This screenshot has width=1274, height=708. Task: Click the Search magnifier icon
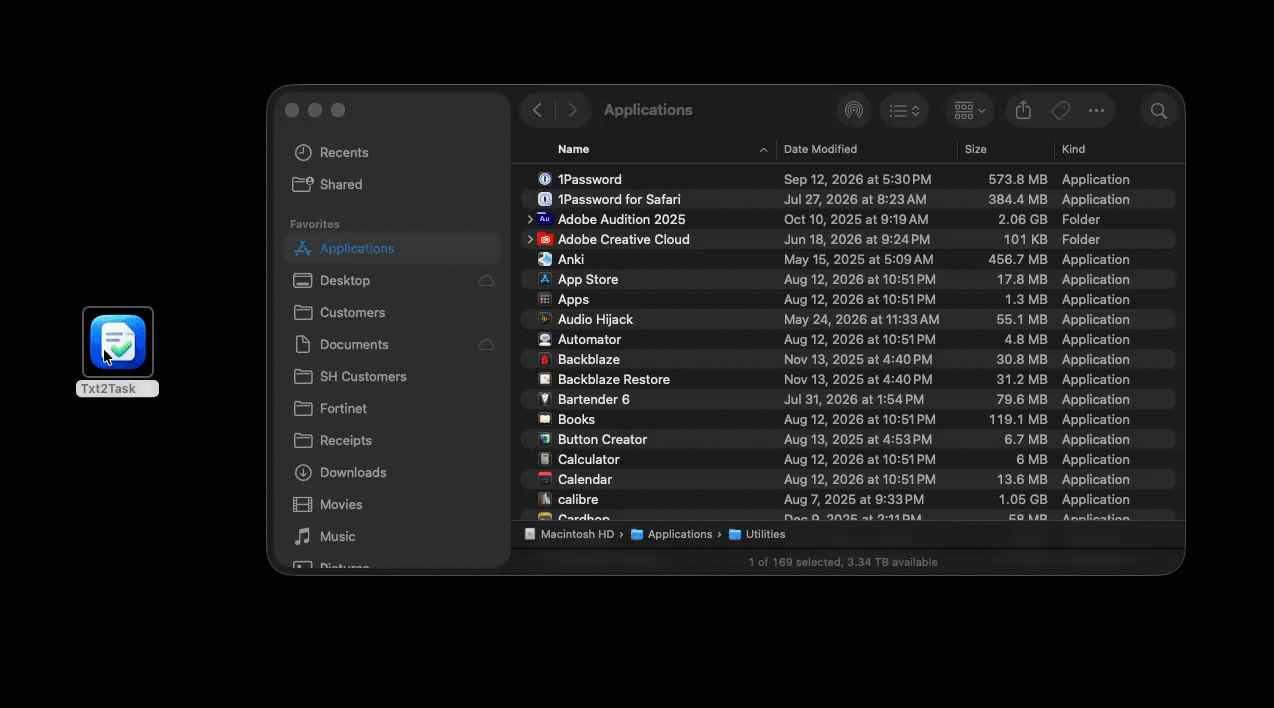[x=1159, y=111]
